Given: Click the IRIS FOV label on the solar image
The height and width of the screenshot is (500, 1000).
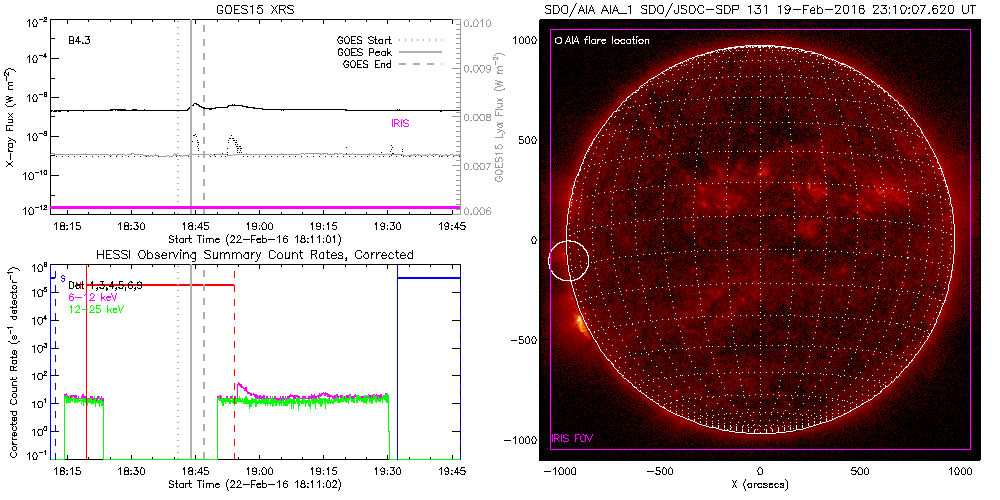Looking at the screenshot, I should coord(572,438).
